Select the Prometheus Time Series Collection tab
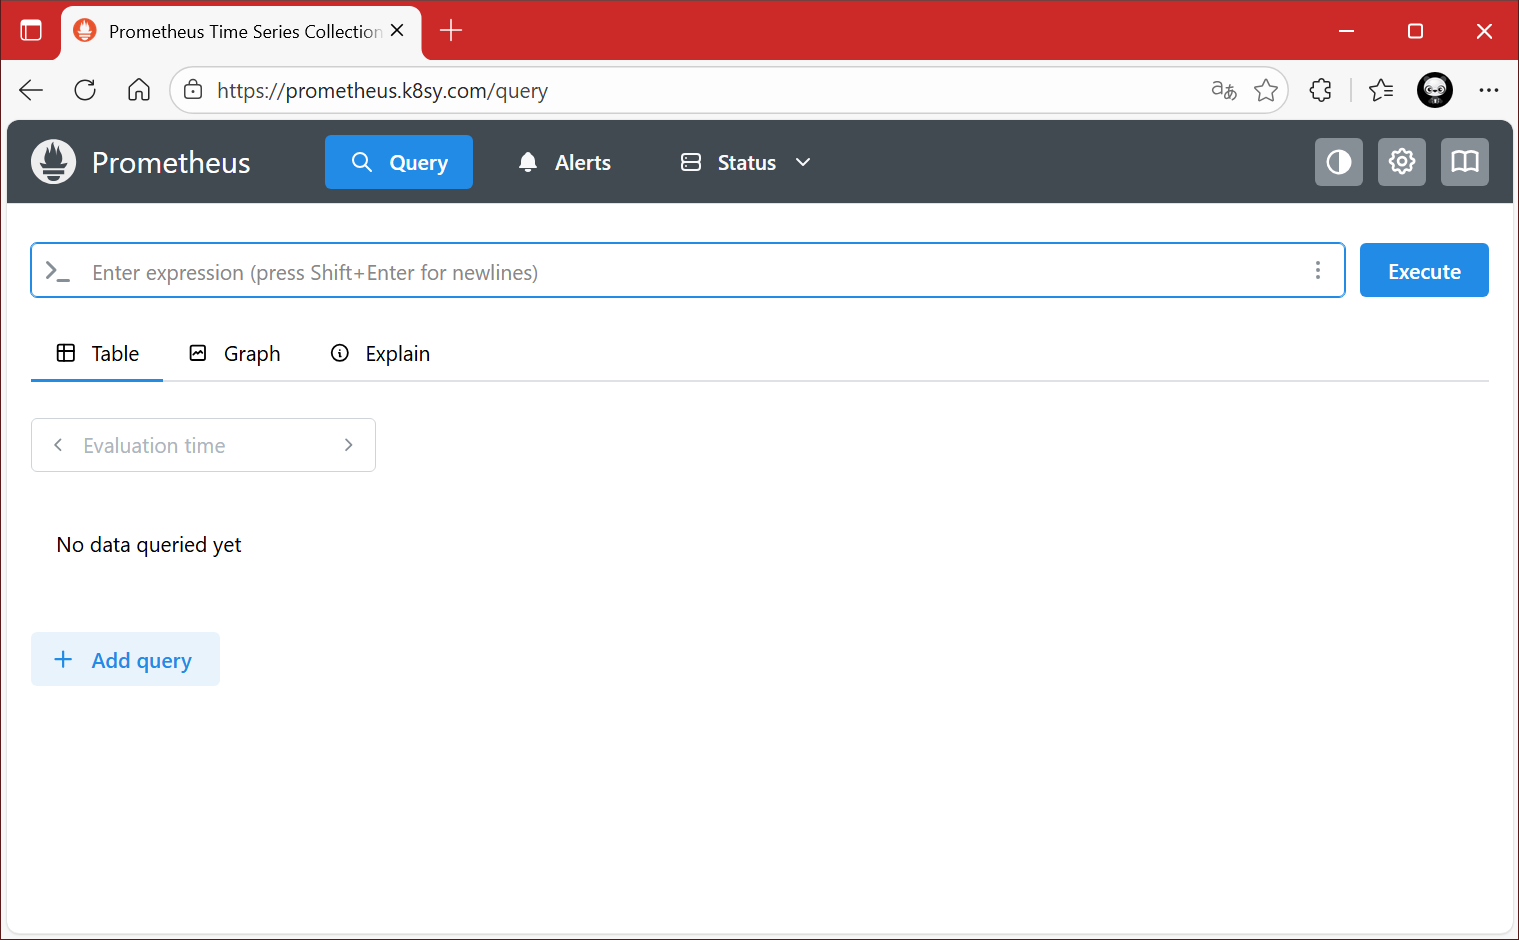Image resolution: width=1519 pixels, height=940 pixels. point(241,32)
